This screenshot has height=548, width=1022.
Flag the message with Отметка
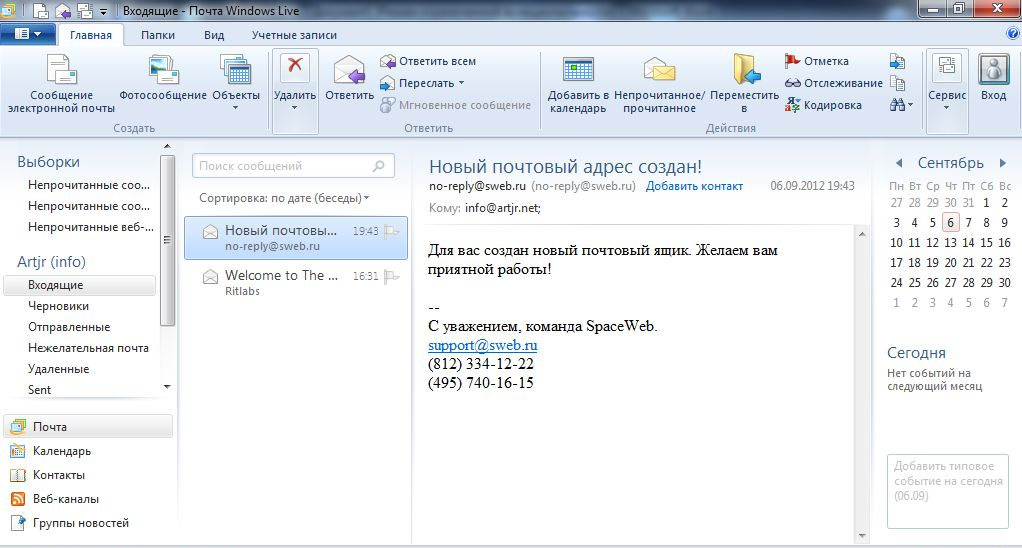pyautogui.click(x=817, y=61)
